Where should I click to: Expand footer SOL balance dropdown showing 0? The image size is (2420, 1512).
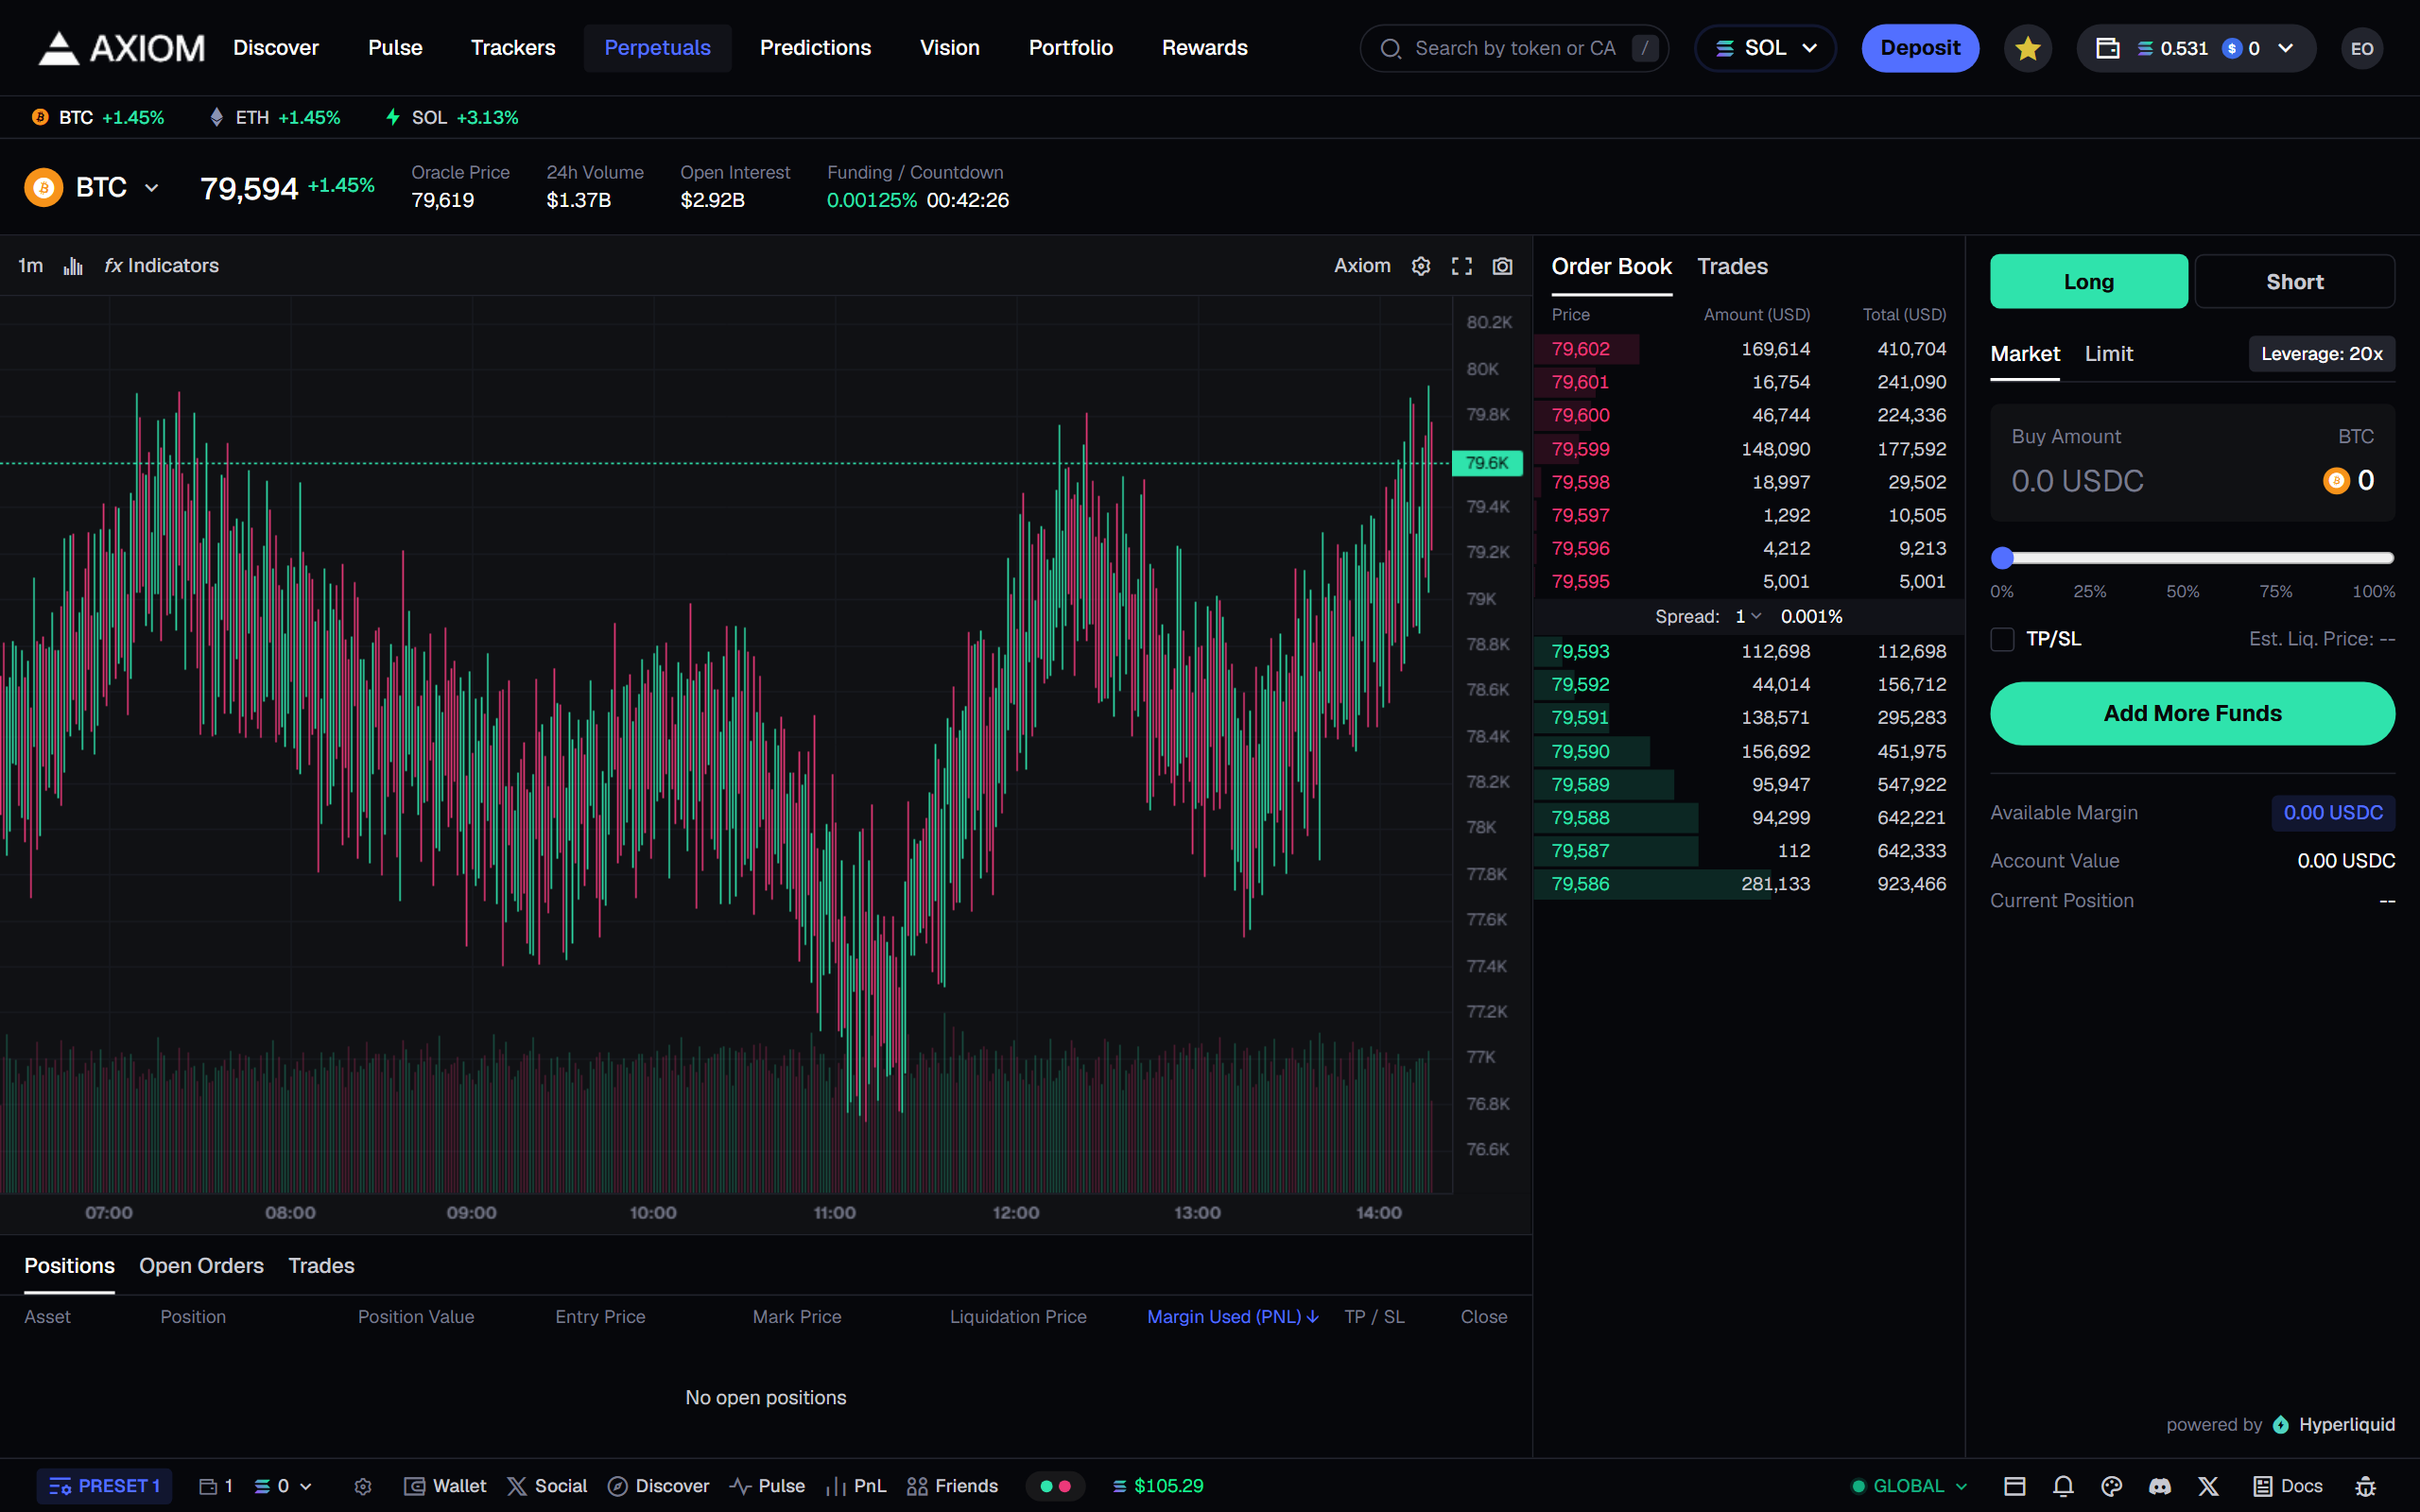pyautogui.click(x=283, y=1486)
